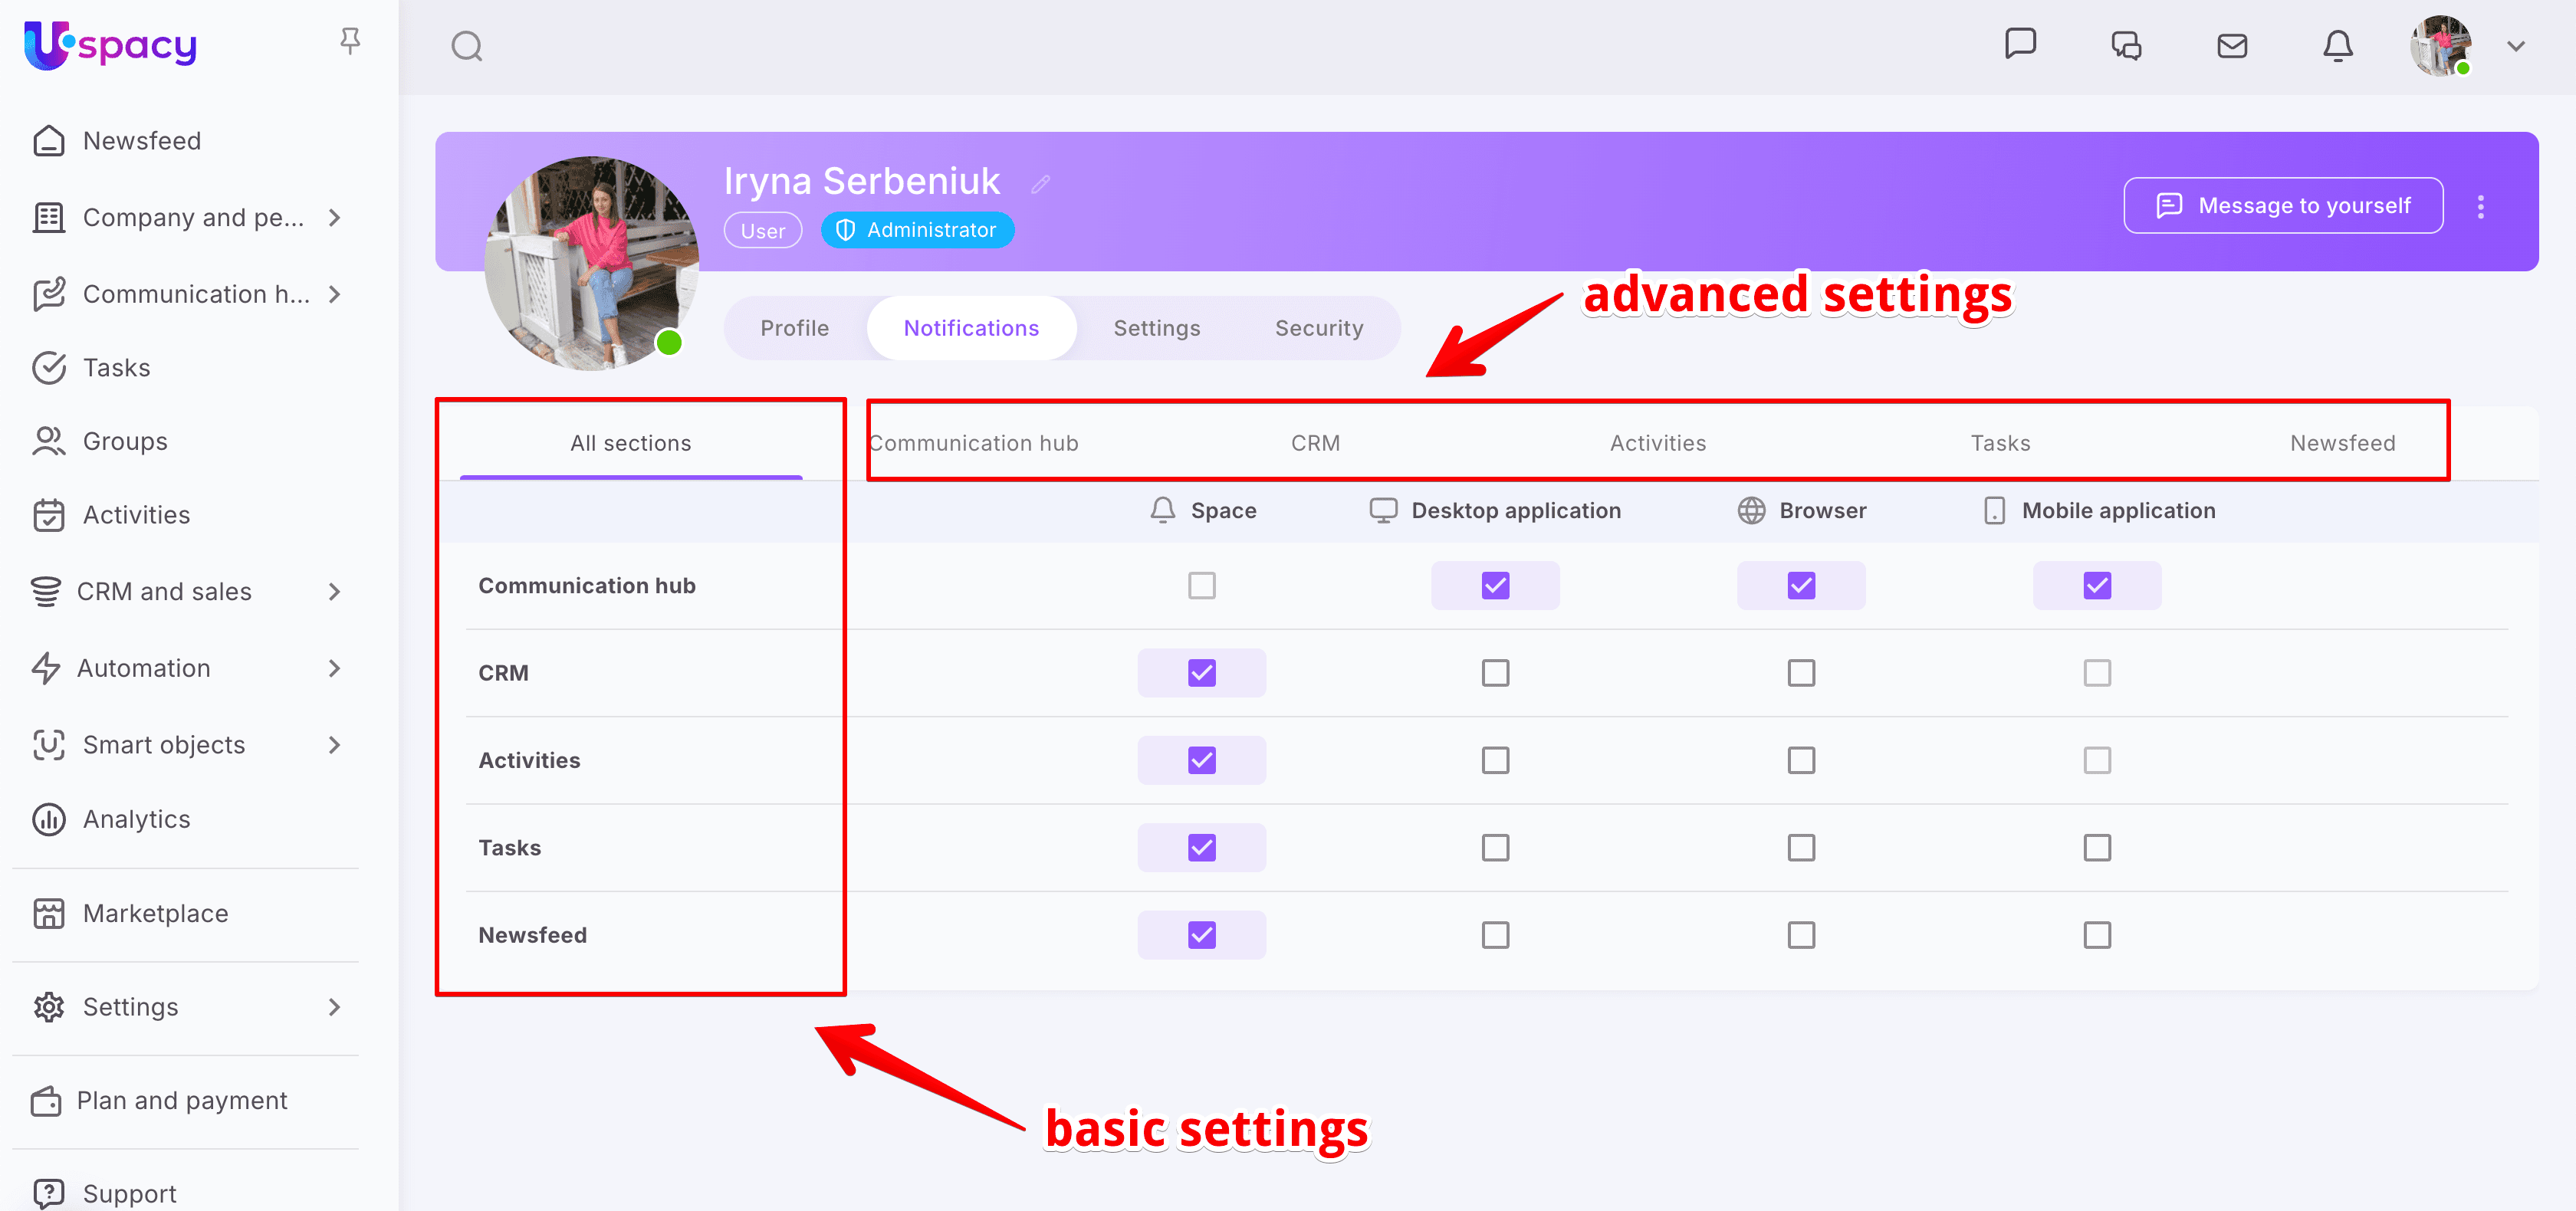Select the Activities notifications section tab
The image size is (2576, 1211).
tap(1657, 443)
